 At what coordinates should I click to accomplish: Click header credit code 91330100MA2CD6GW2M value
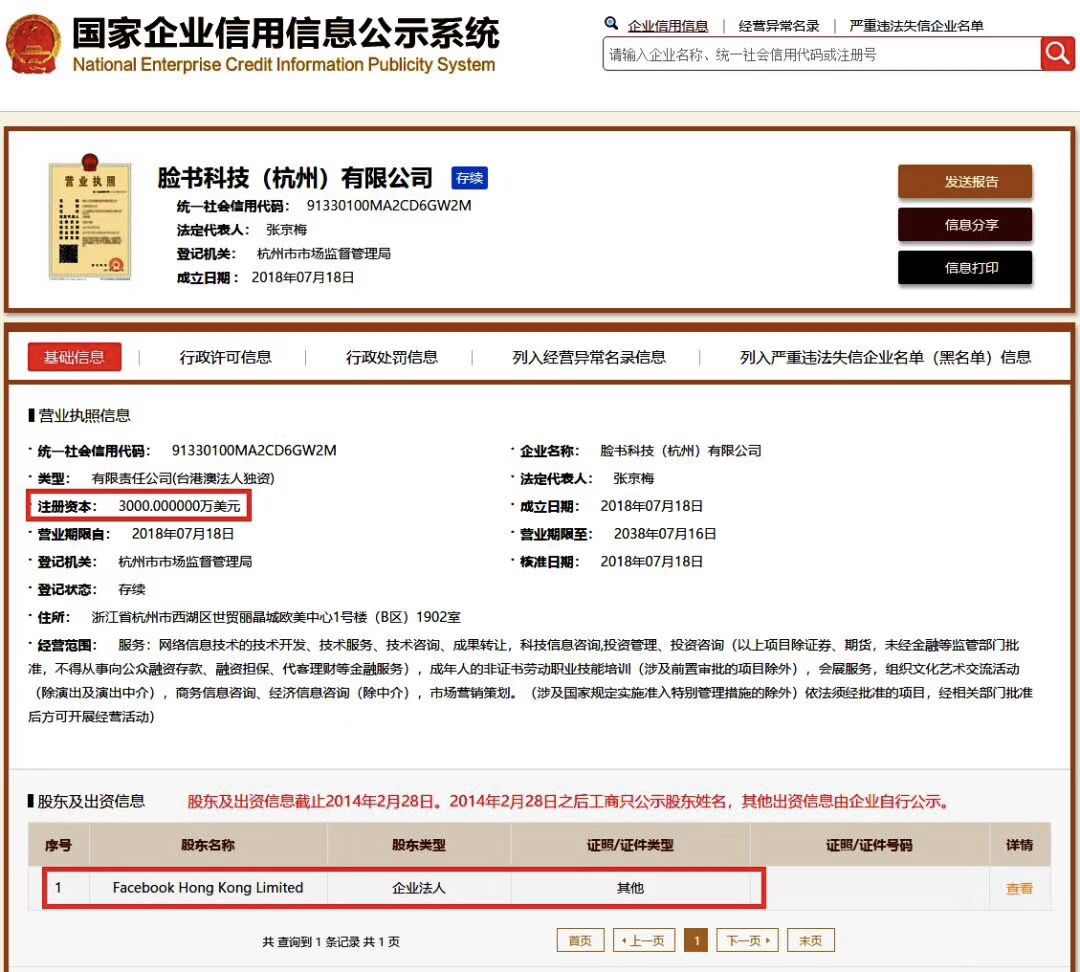pos(388,205)
